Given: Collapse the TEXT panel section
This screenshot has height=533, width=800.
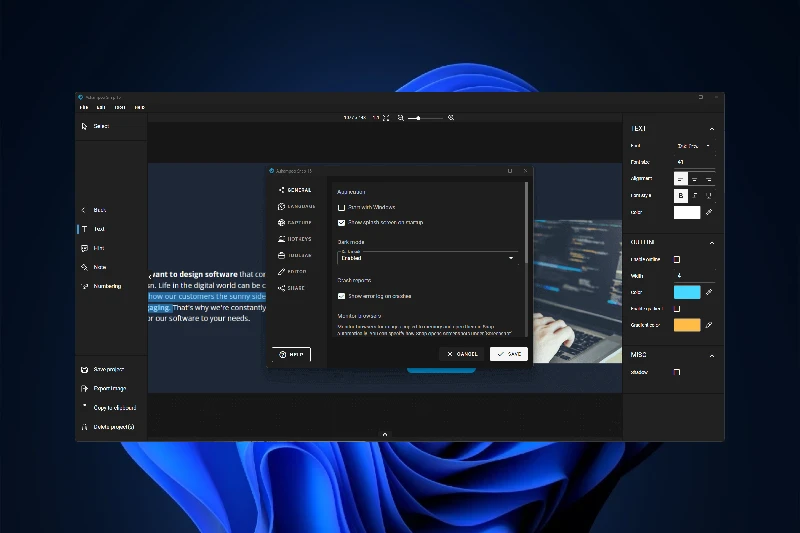Looking at the screenshot, I should click(712, 129).
